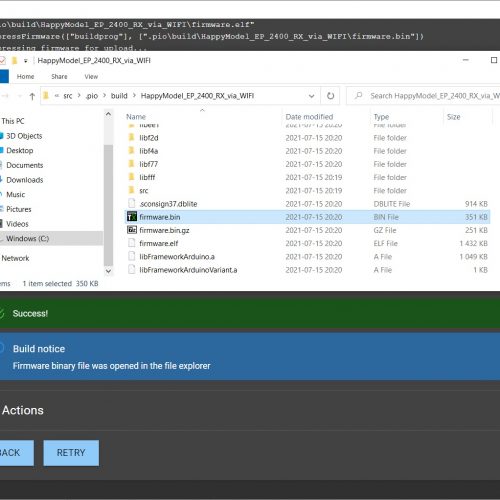The image size is (500, 500).
Task: Click the Refresh button in address bar
Action: click(330, 96)
